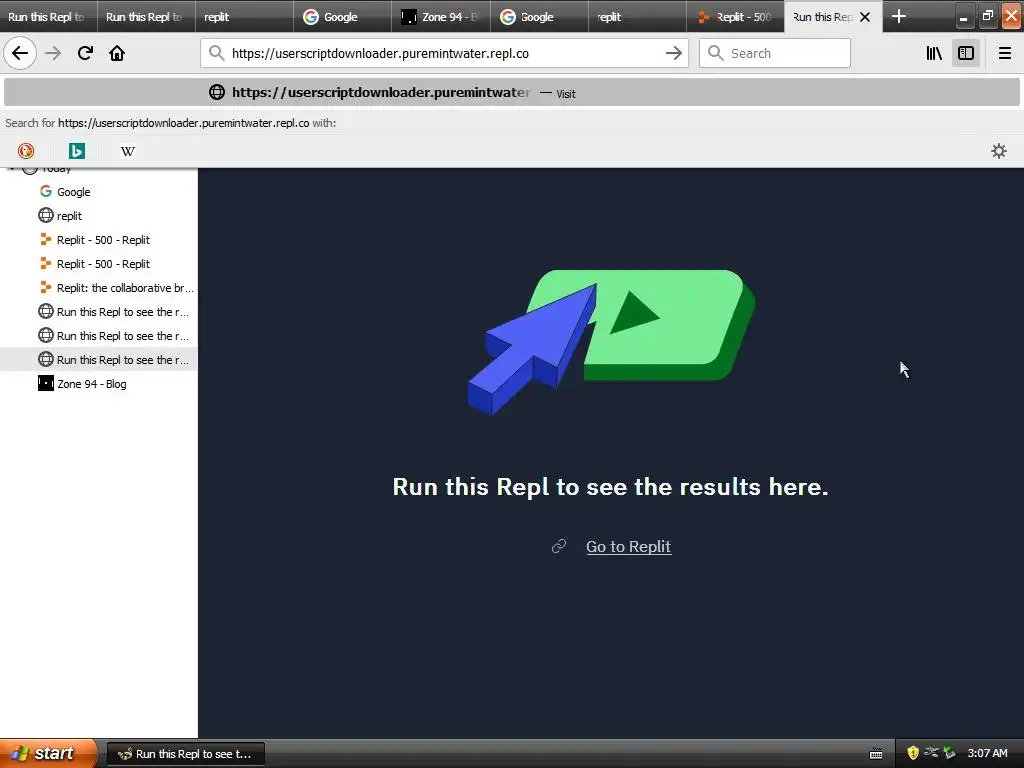Open the Library icon in toolbar

pos(934,54)
